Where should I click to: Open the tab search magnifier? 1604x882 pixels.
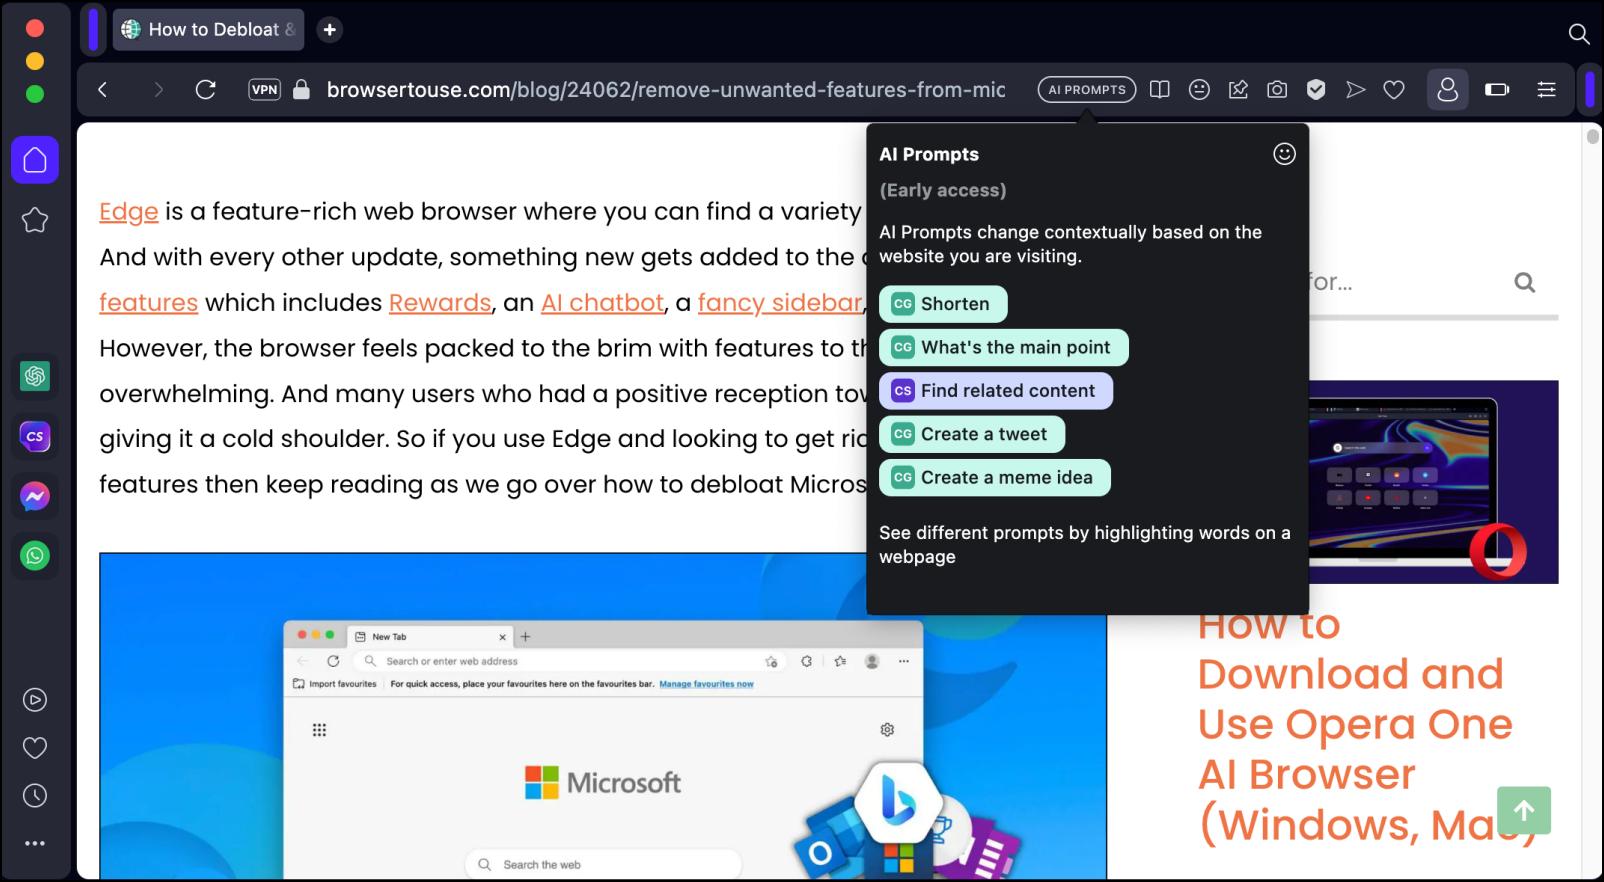click(x=1579, y=33)
